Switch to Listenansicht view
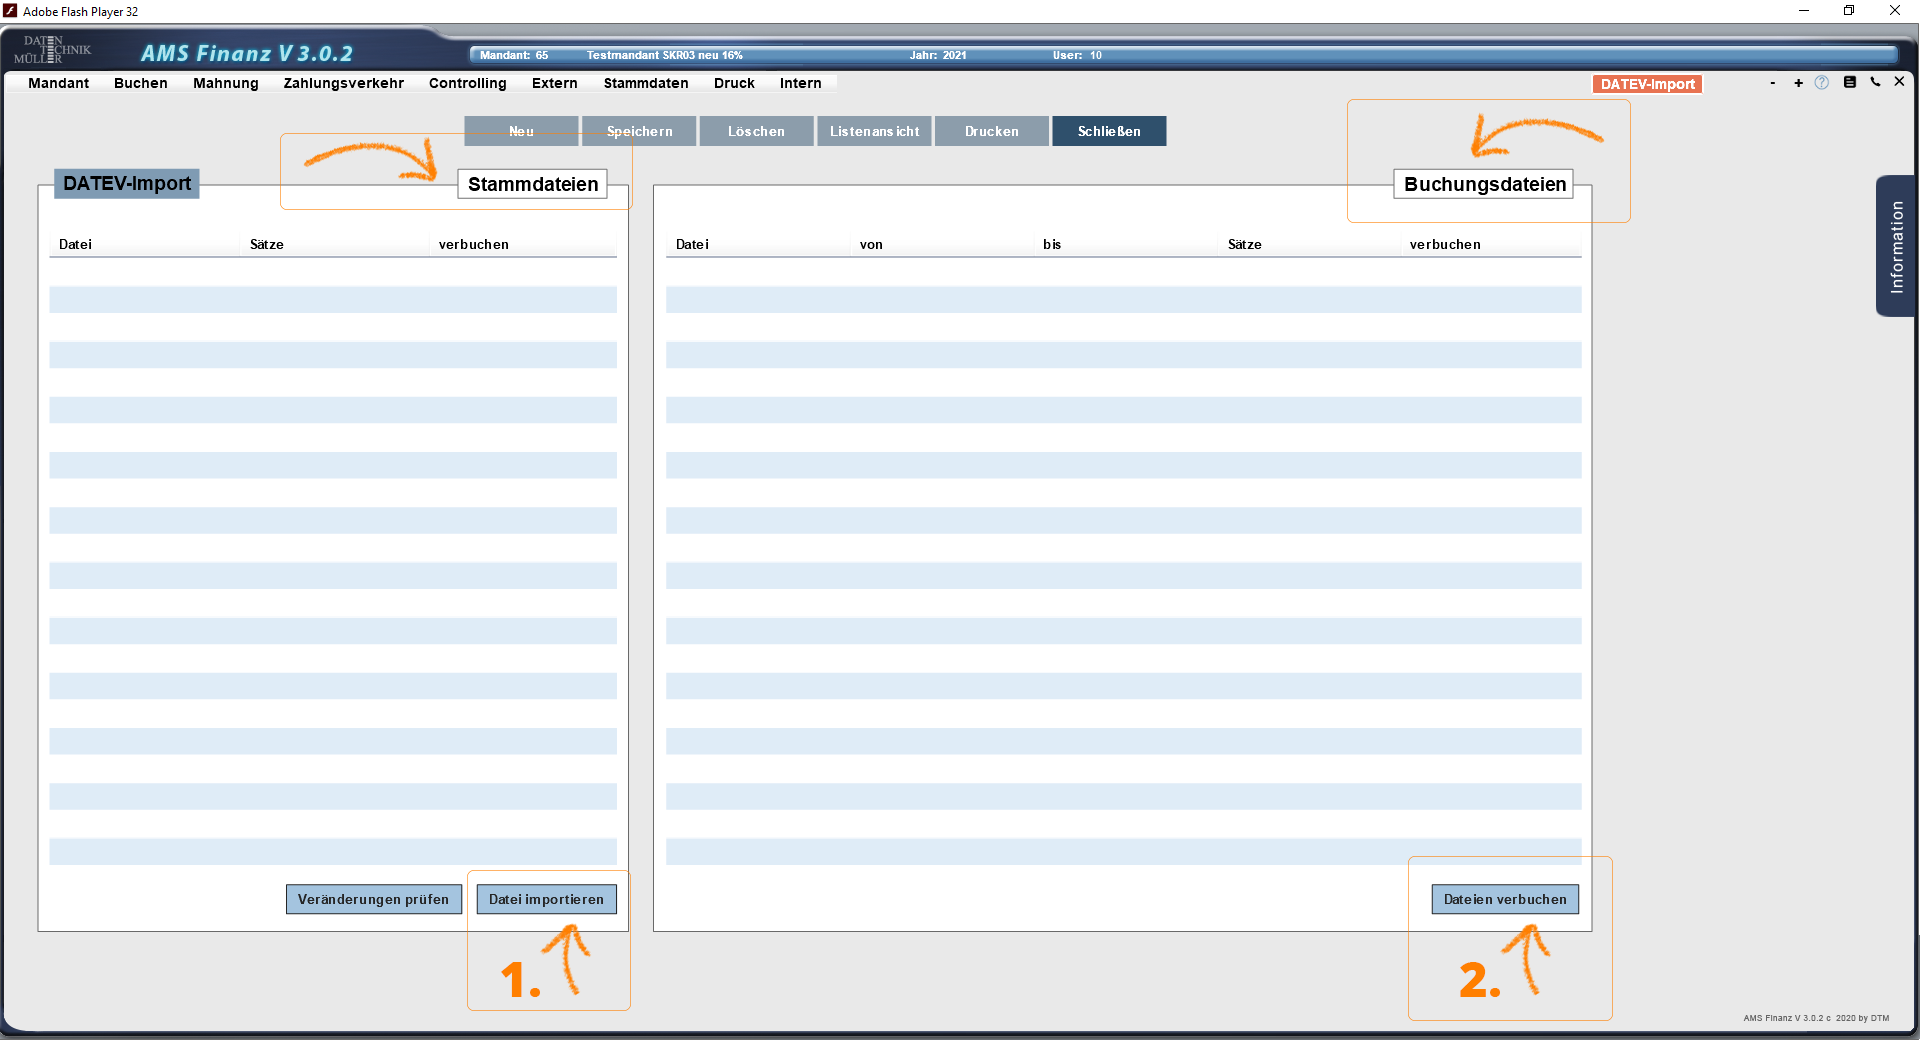The height and width of the screenshot is (1040, 1920). [873, 131]
